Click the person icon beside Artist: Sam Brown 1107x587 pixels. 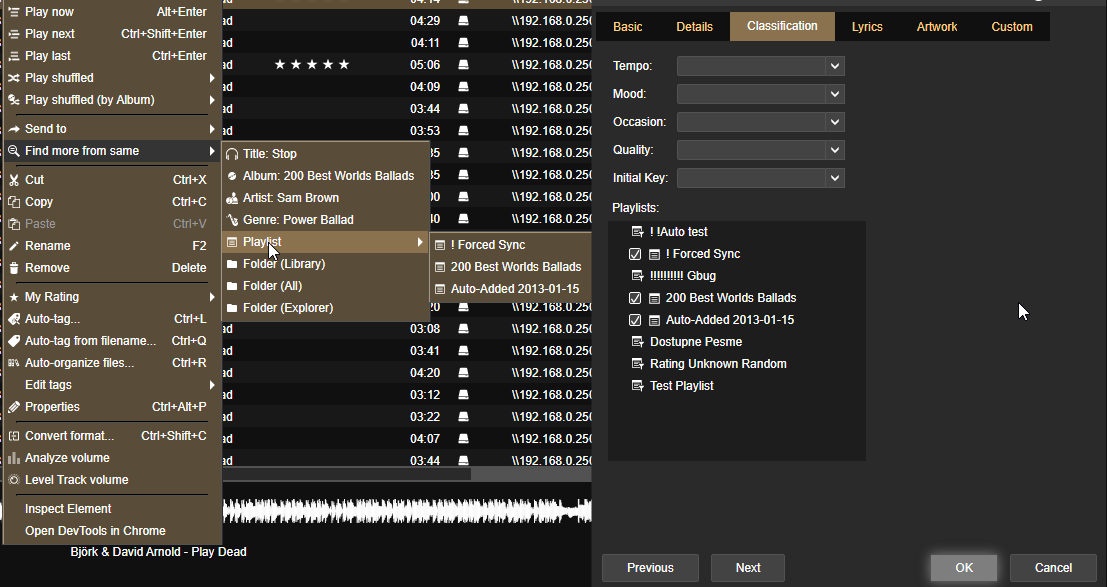click(x=232, y=198)
